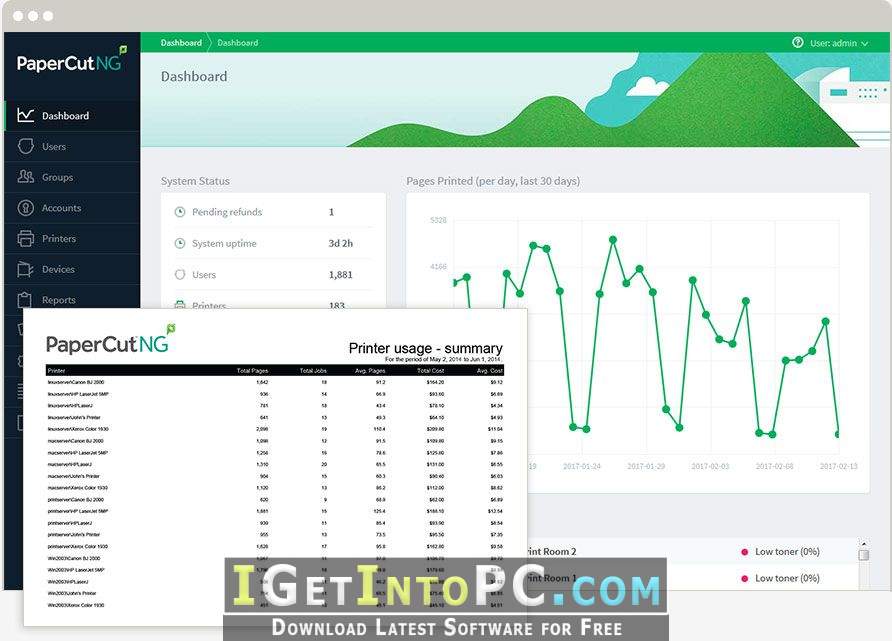The width and height of the screenshot is (892, 641).
Task: Click the Users count 1,881 in System Status
Action: pyautogui.click(x=341, y=275)
